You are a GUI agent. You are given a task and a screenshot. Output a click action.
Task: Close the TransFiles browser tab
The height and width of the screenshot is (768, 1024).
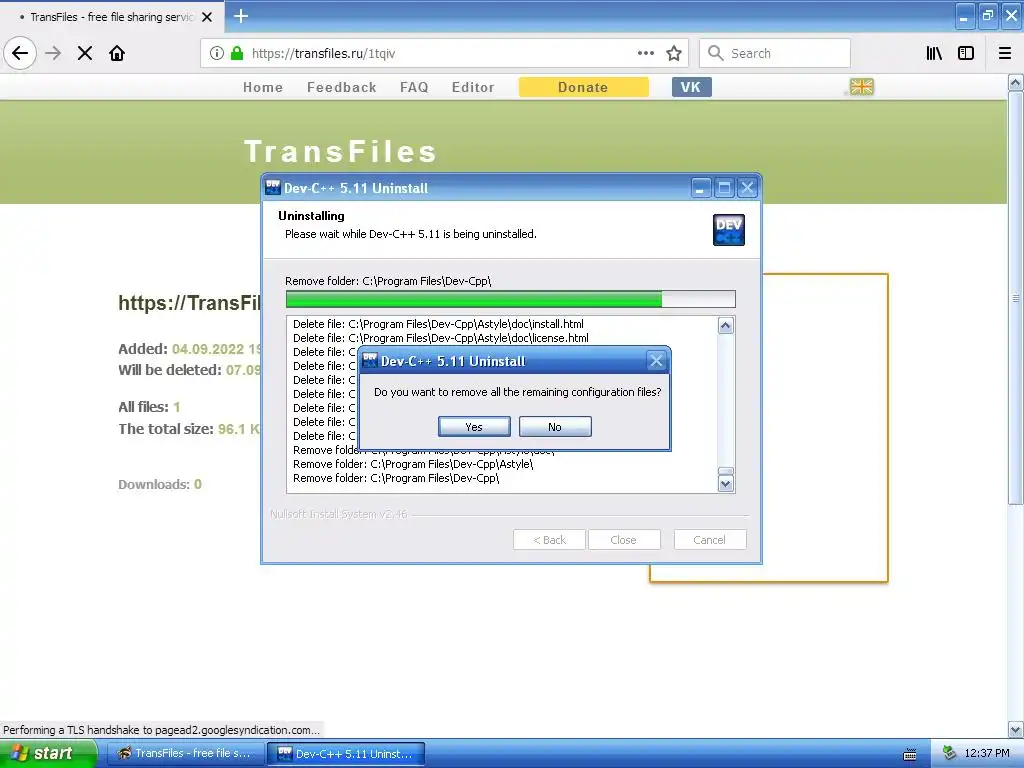(x=207, y=17)
